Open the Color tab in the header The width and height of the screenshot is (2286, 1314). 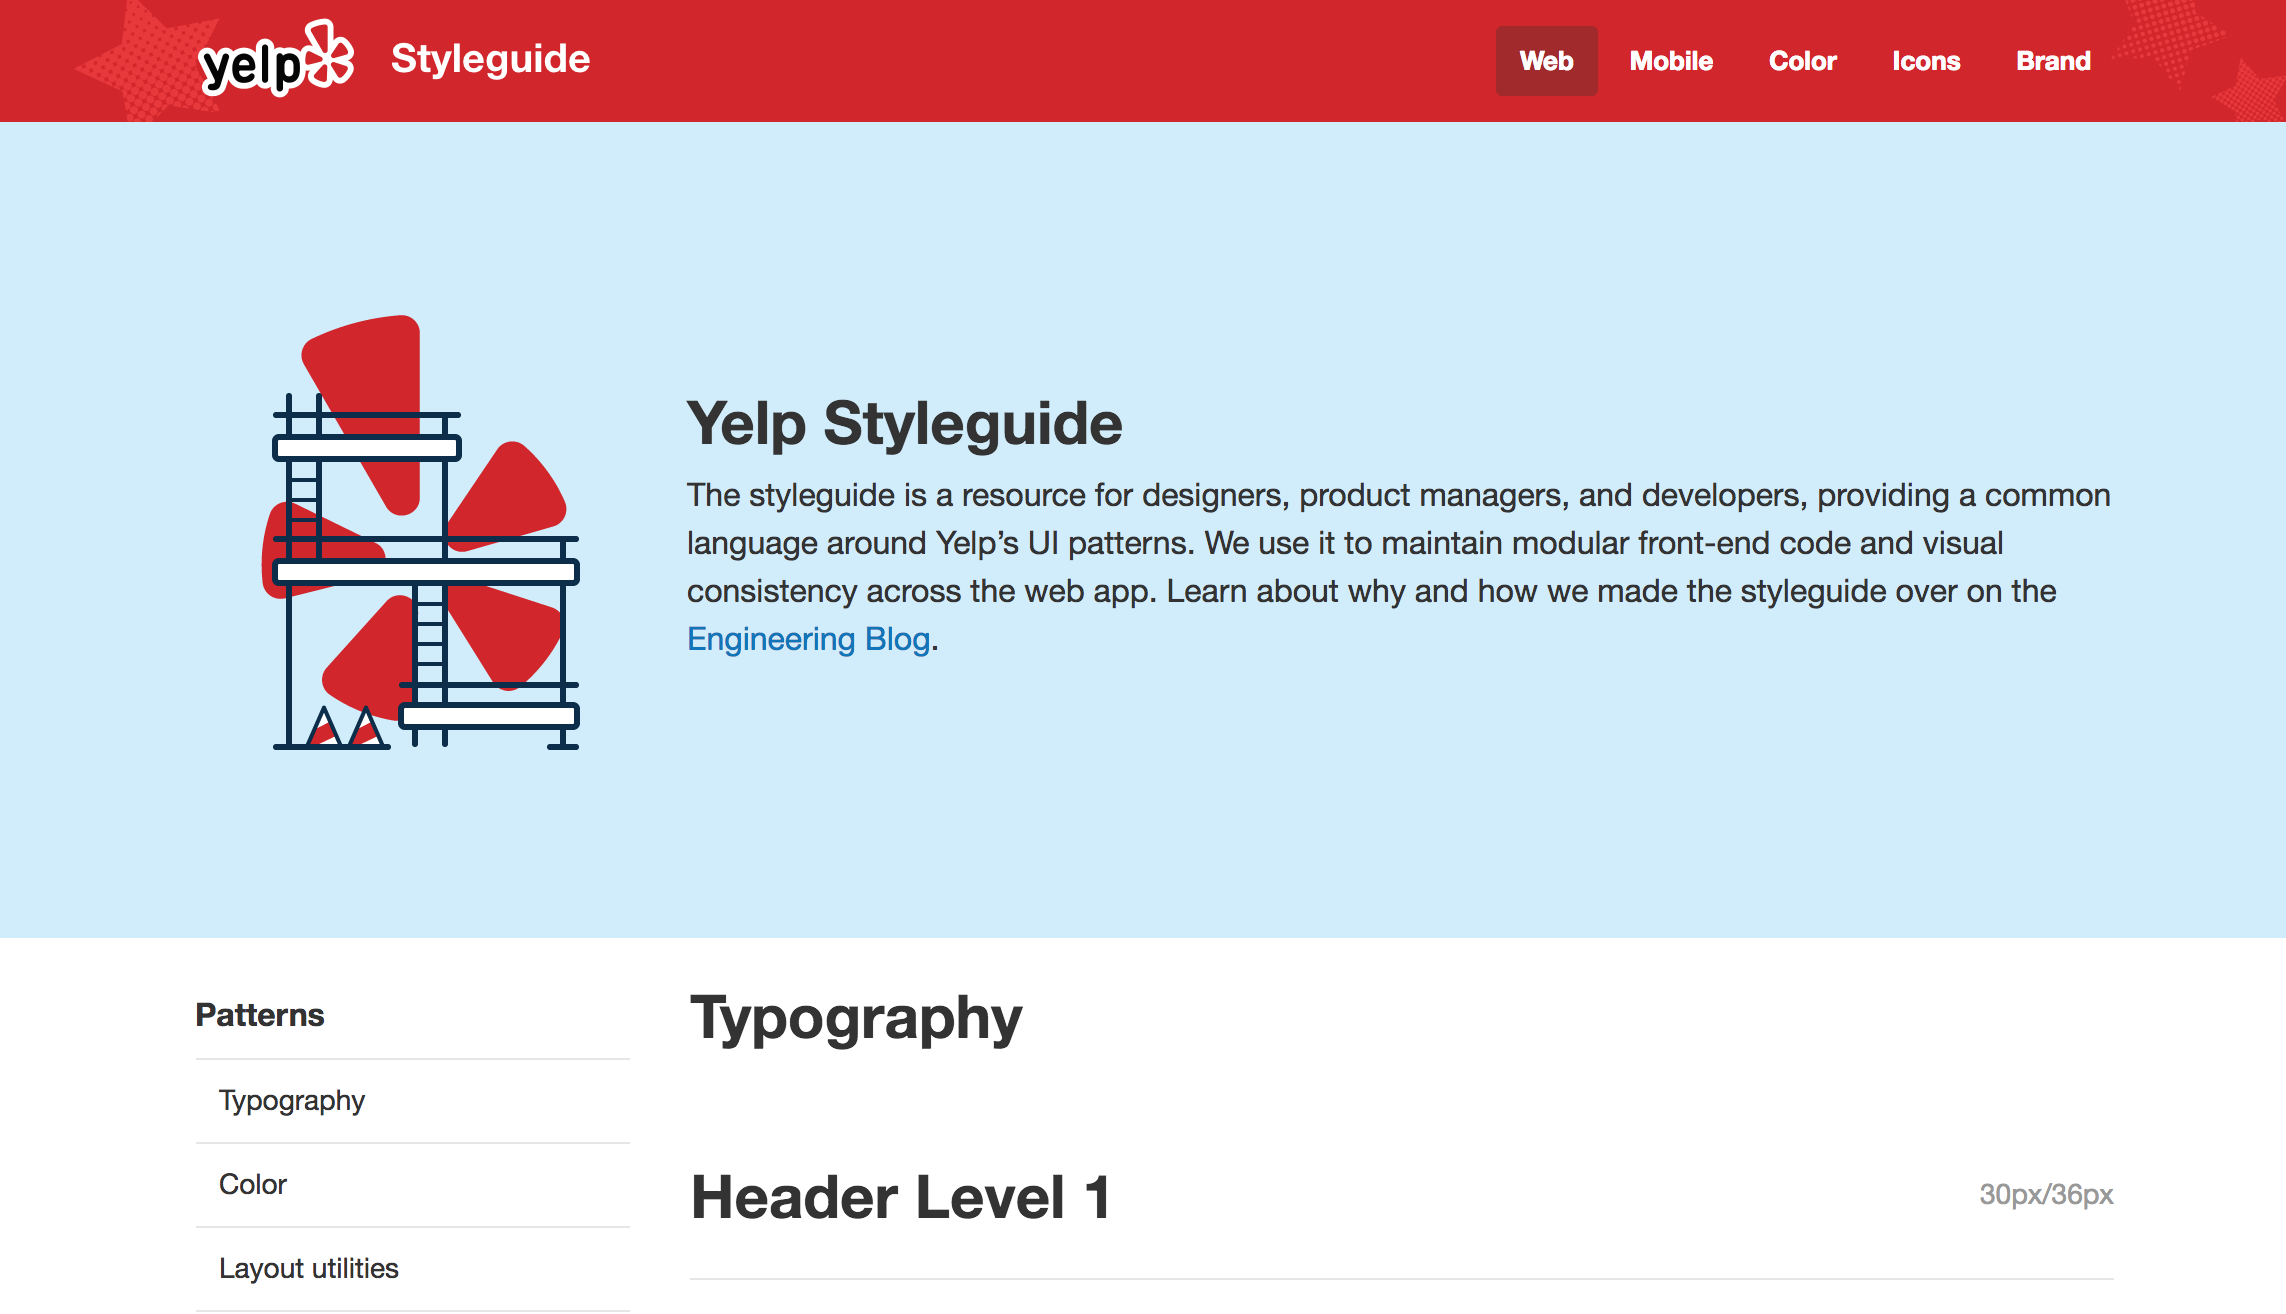click(1802, 61)
